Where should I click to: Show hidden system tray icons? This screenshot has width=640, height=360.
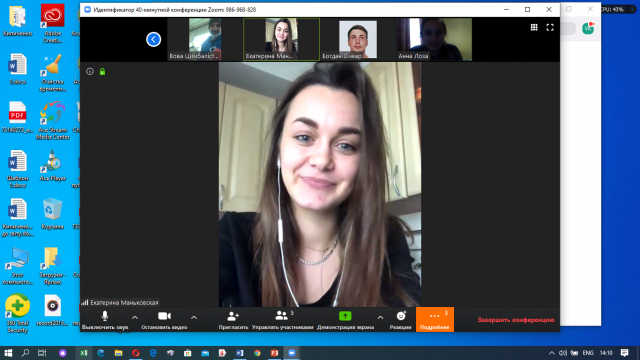551,353
